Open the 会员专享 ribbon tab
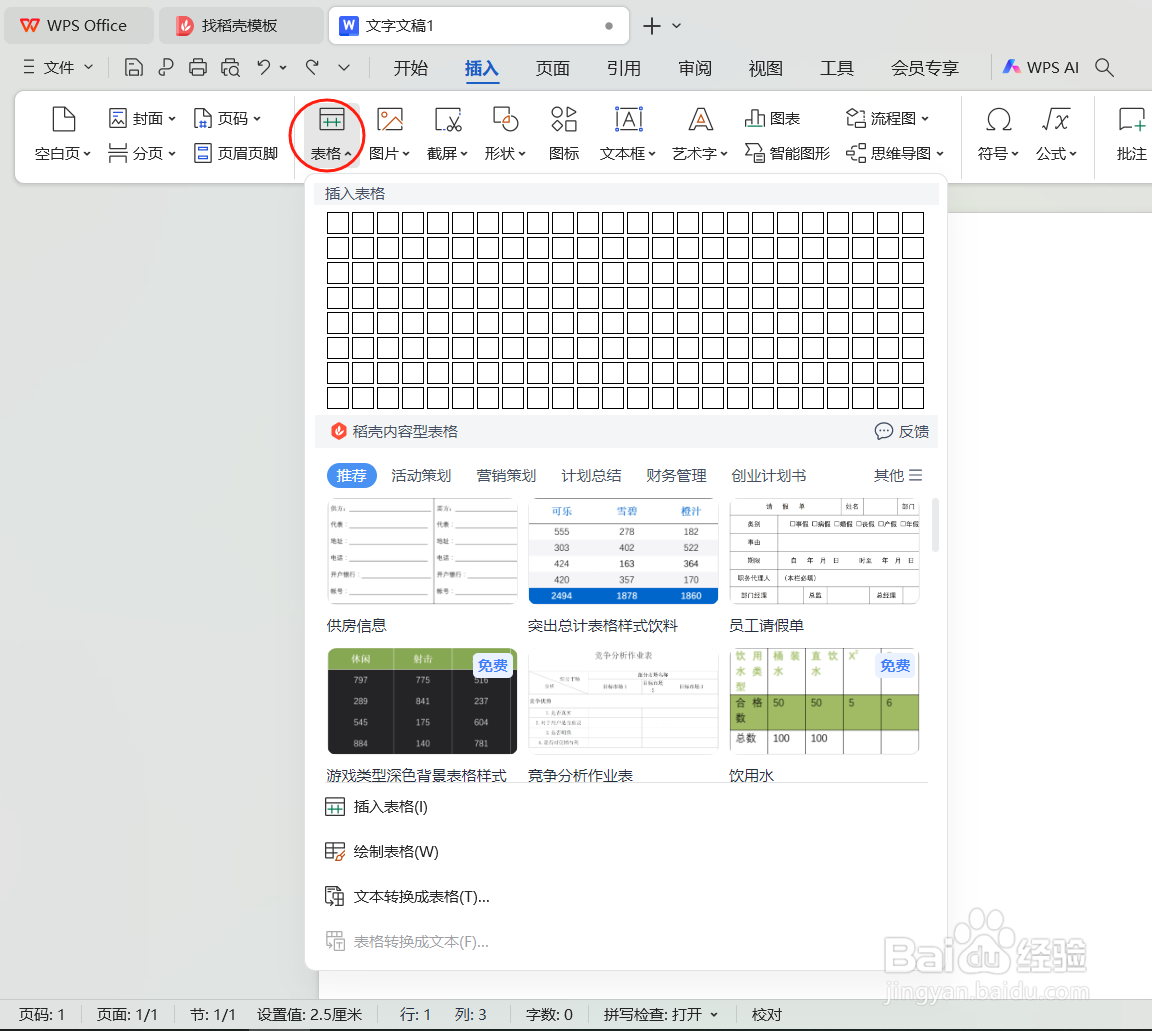Image resolution: width=1152 pixels, height=1031 pixels. point(925,68)
